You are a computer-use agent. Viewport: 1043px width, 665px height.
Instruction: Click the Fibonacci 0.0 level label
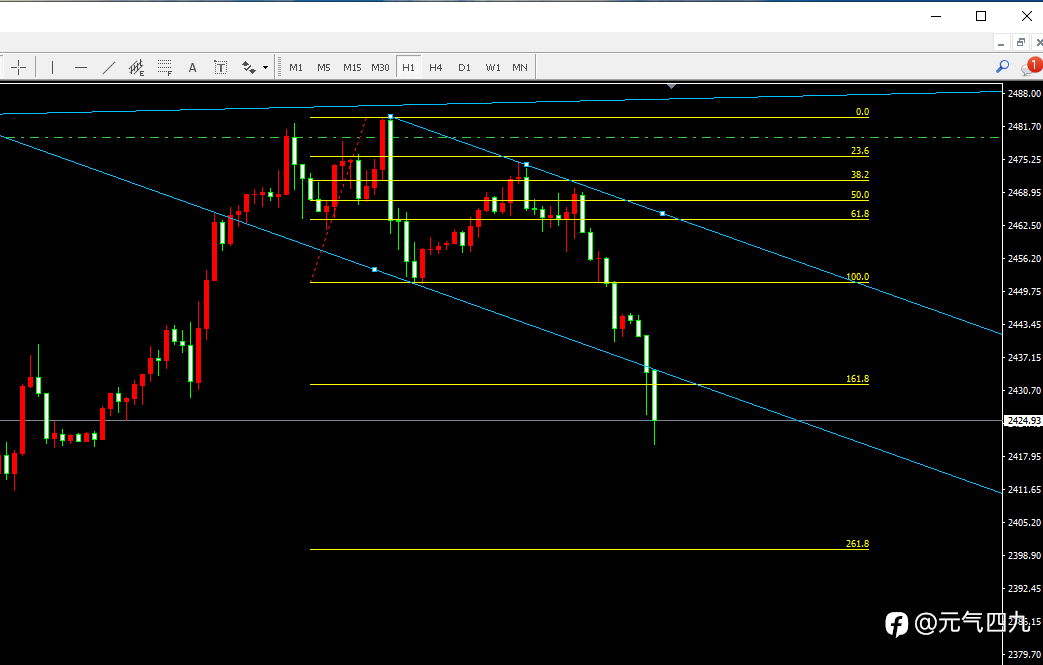click(x=862, y=112)
